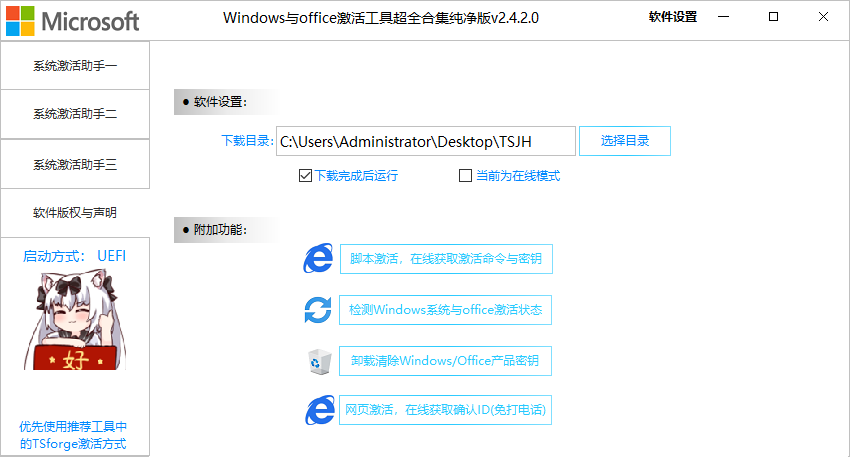Click the anime cat girl mascot image
The width and height of the screenshot is (850, 457).
point(75,322)
